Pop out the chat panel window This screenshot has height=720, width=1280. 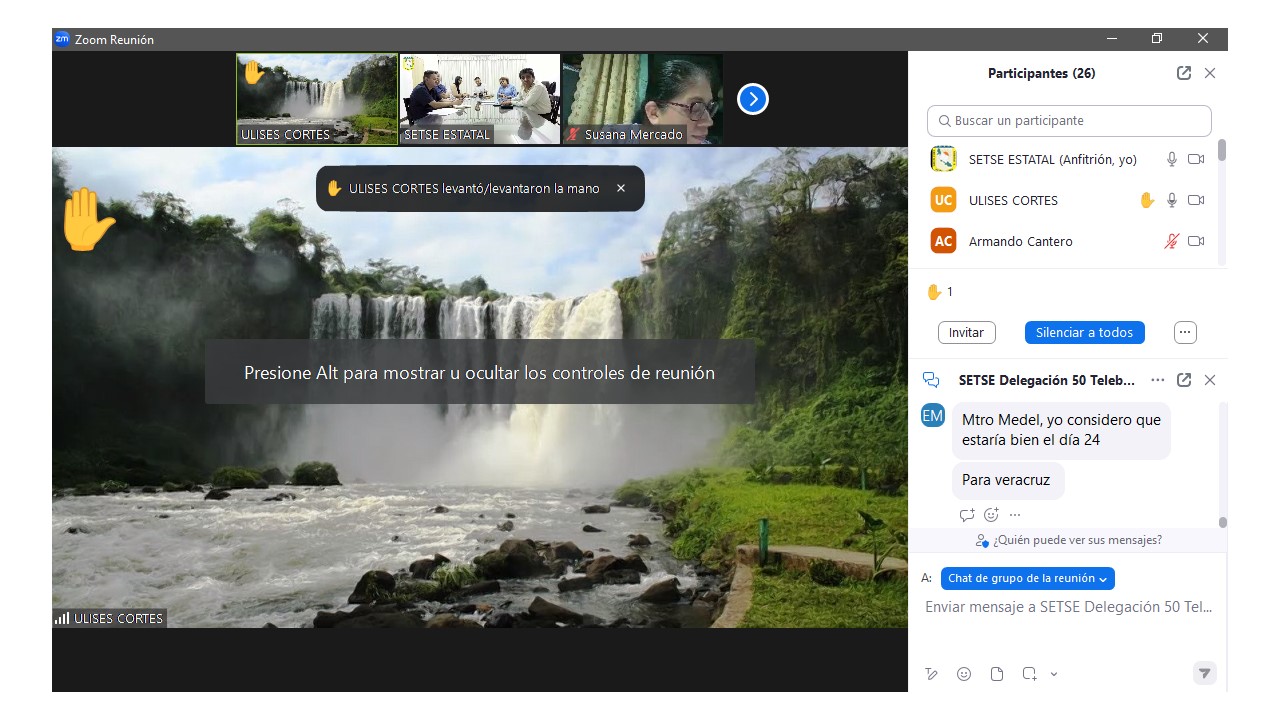click(1184, 380)
